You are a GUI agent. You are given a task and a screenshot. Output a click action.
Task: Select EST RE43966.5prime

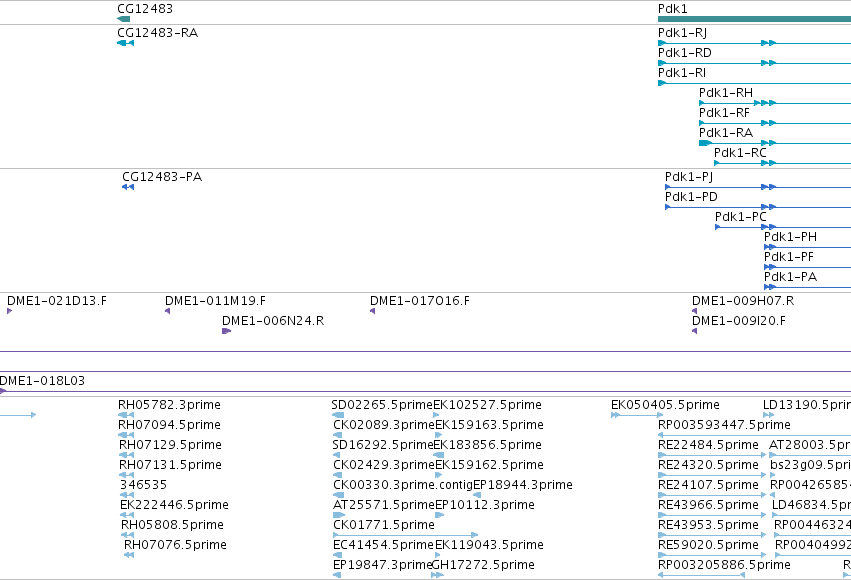pyautogui.click(x=712, y=515)
